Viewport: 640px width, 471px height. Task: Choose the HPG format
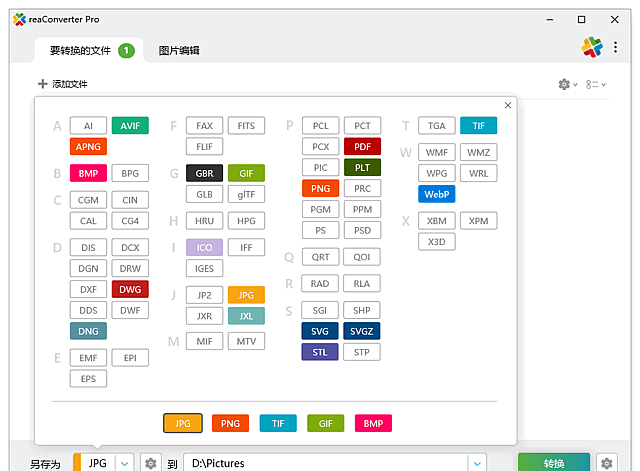tap(246, 221)
